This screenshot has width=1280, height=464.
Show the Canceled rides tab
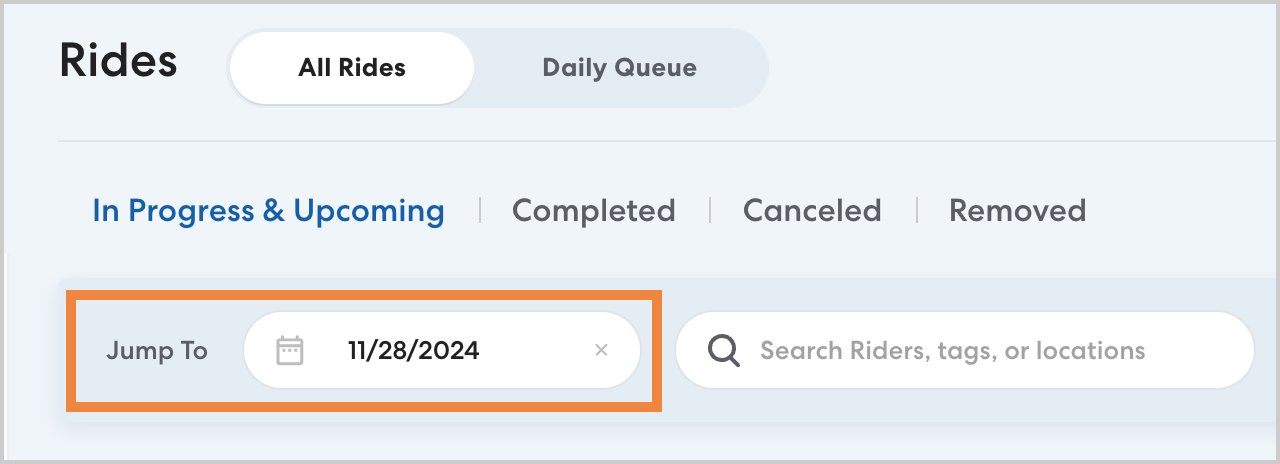[812, 211]
